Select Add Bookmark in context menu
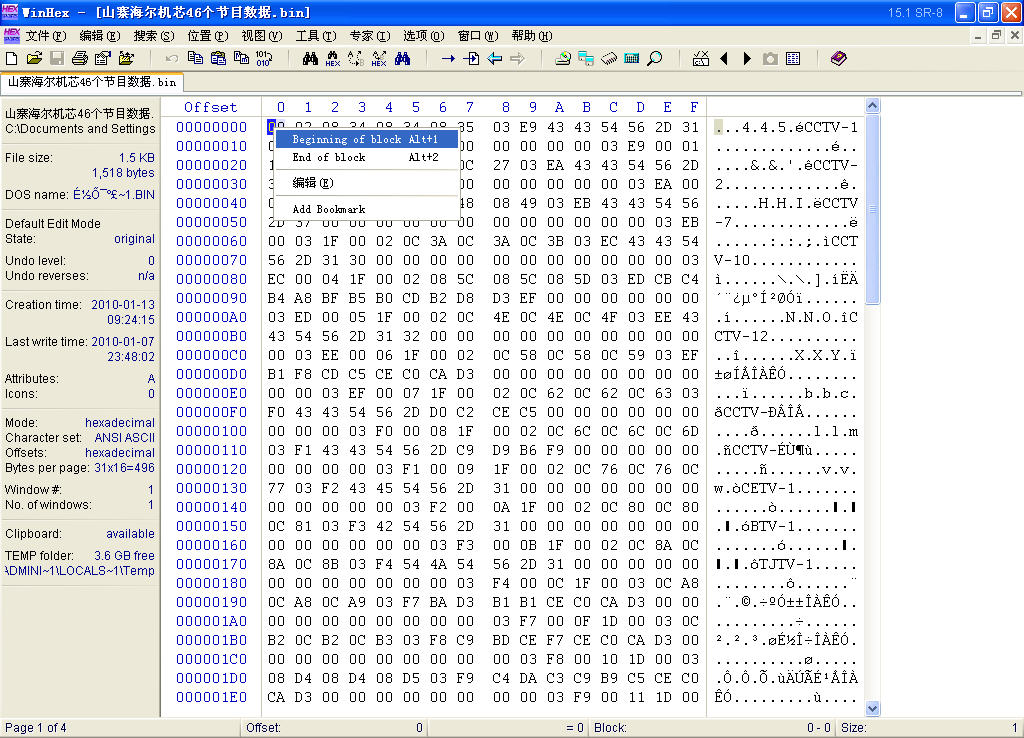Viewport: 1024px width, 738px height. click(x=366, y=209)
